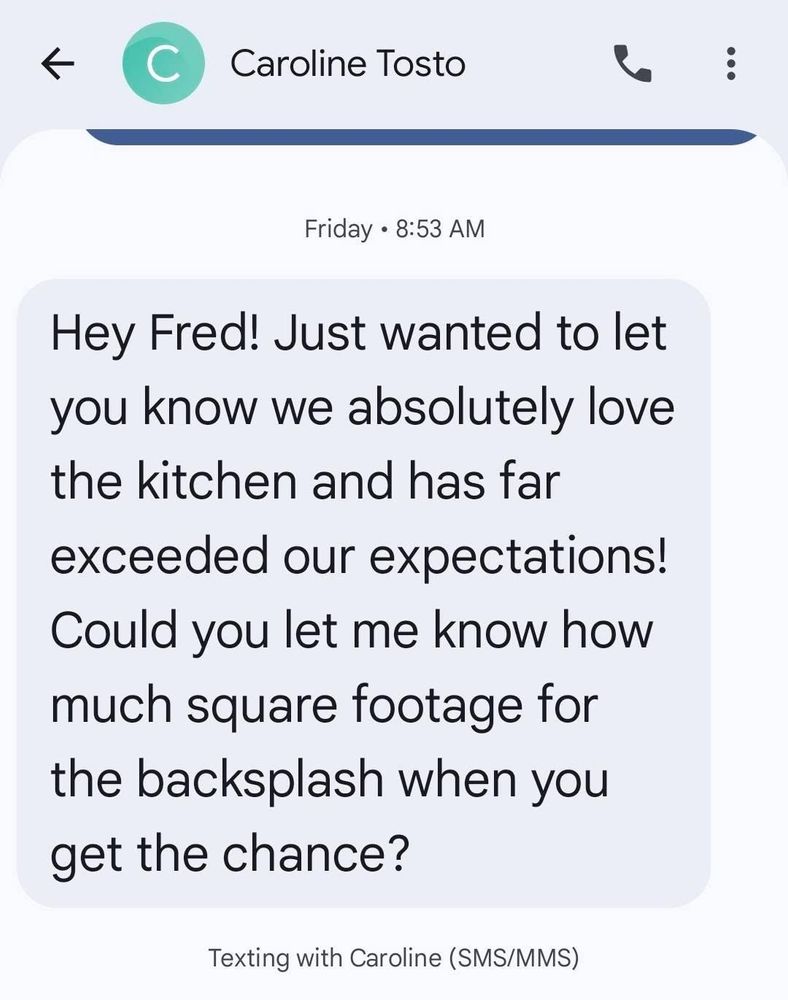Tap the green "C" contact avatar
This screenshot has height=1000, width=788.
pos(164,65)
